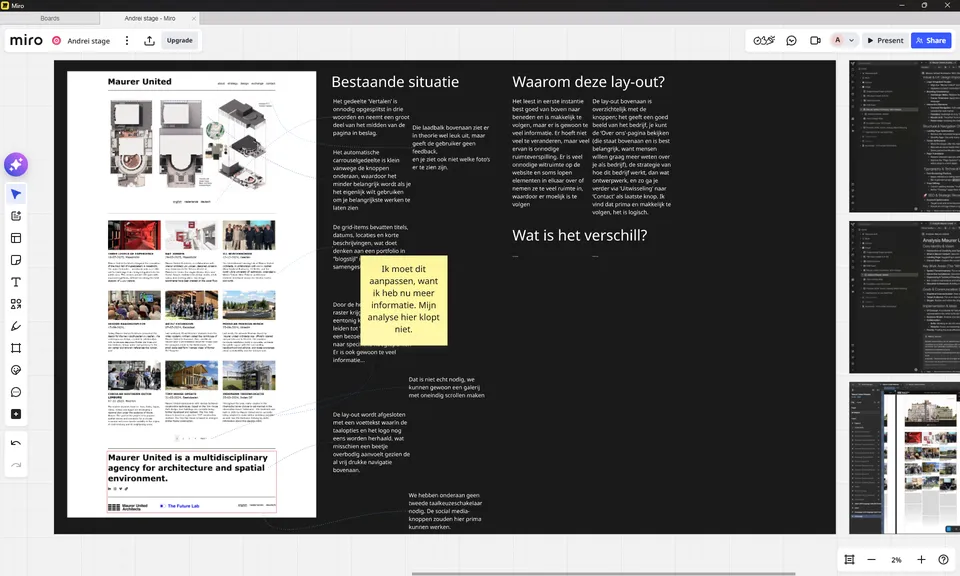Open the comments activity icon in header
The height and width of the screenshot is (576, 960).
tap(792, 40)
